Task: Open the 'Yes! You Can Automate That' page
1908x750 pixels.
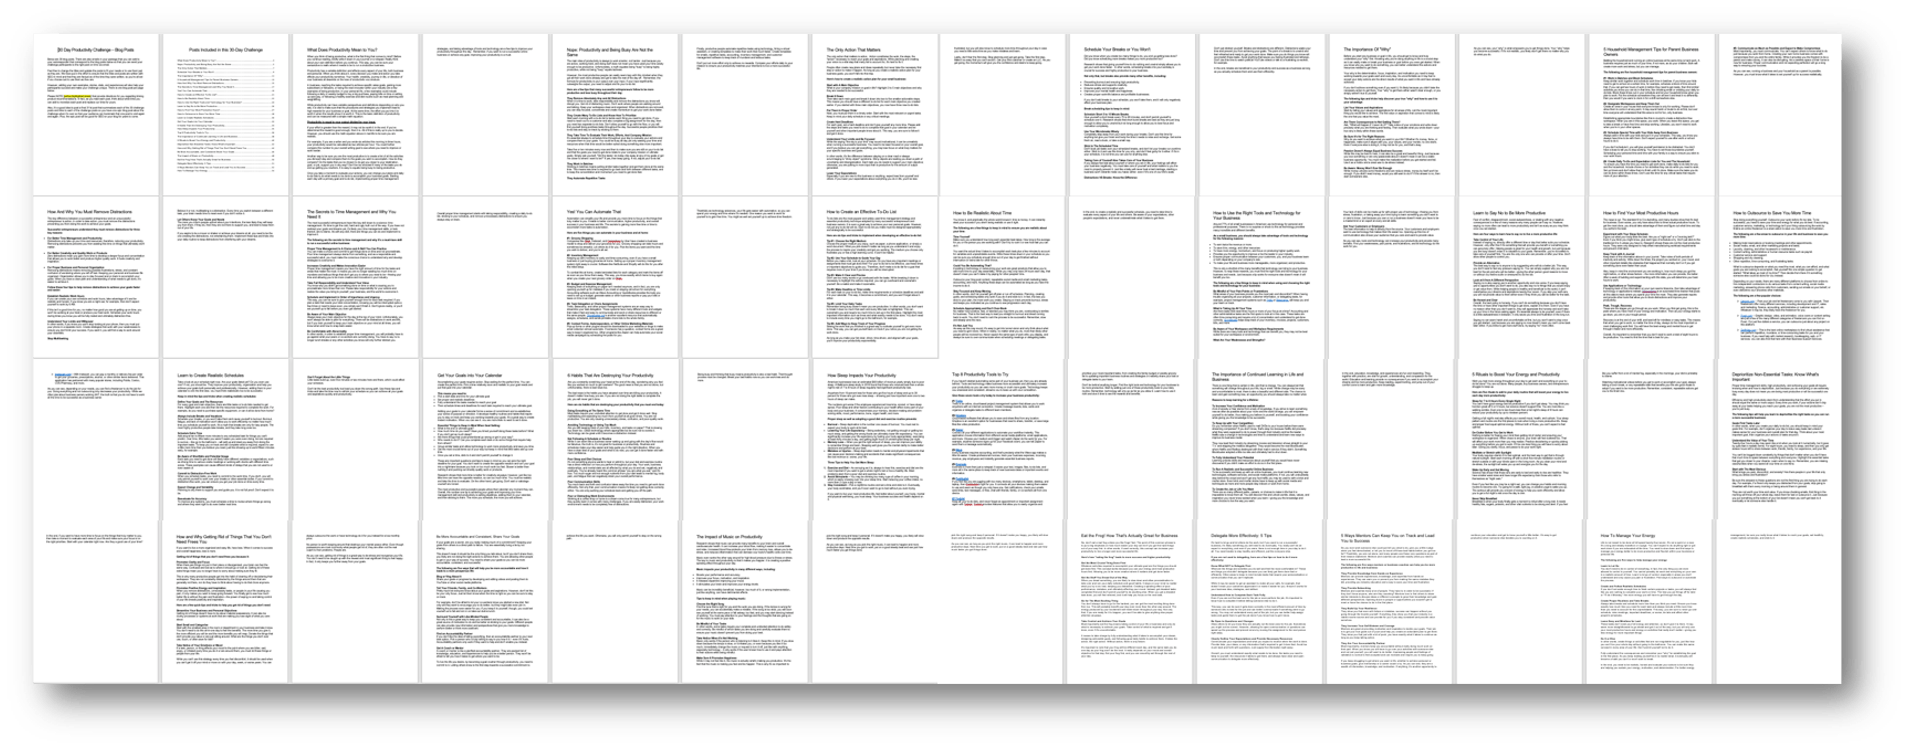Action: (x=613, y=277)
